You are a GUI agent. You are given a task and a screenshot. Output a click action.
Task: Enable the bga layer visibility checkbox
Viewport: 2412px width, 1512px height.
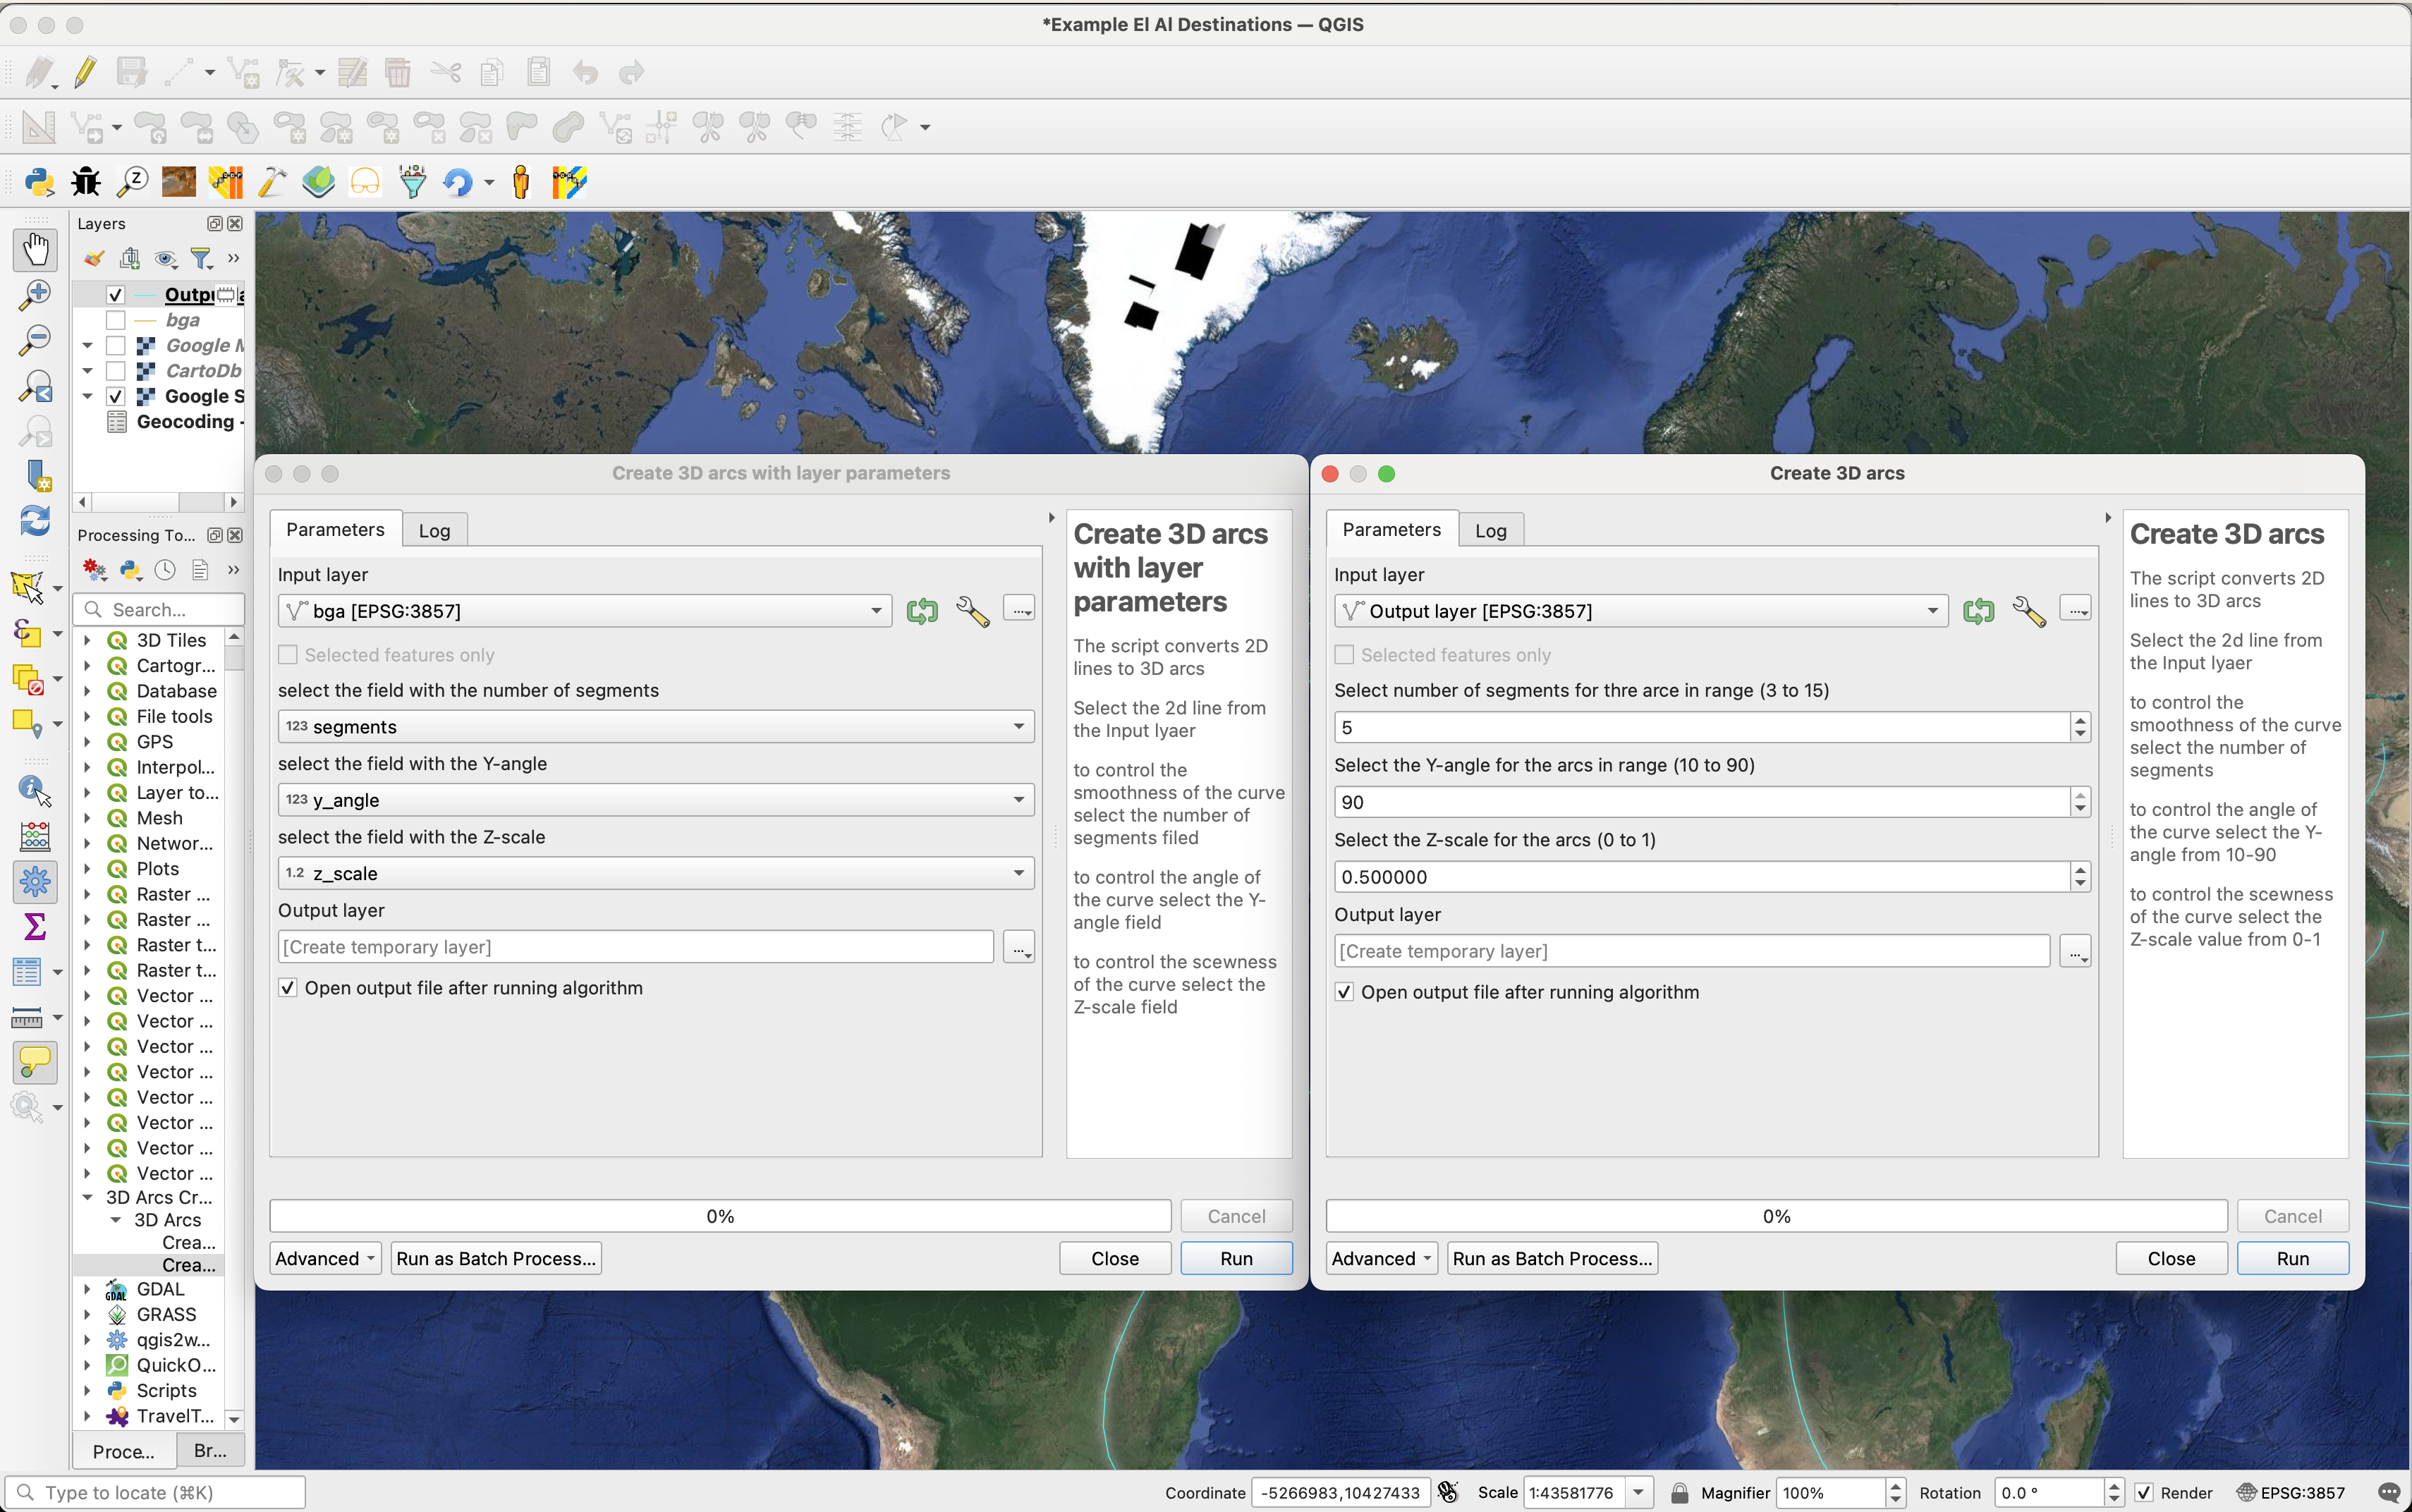[116, 320]
